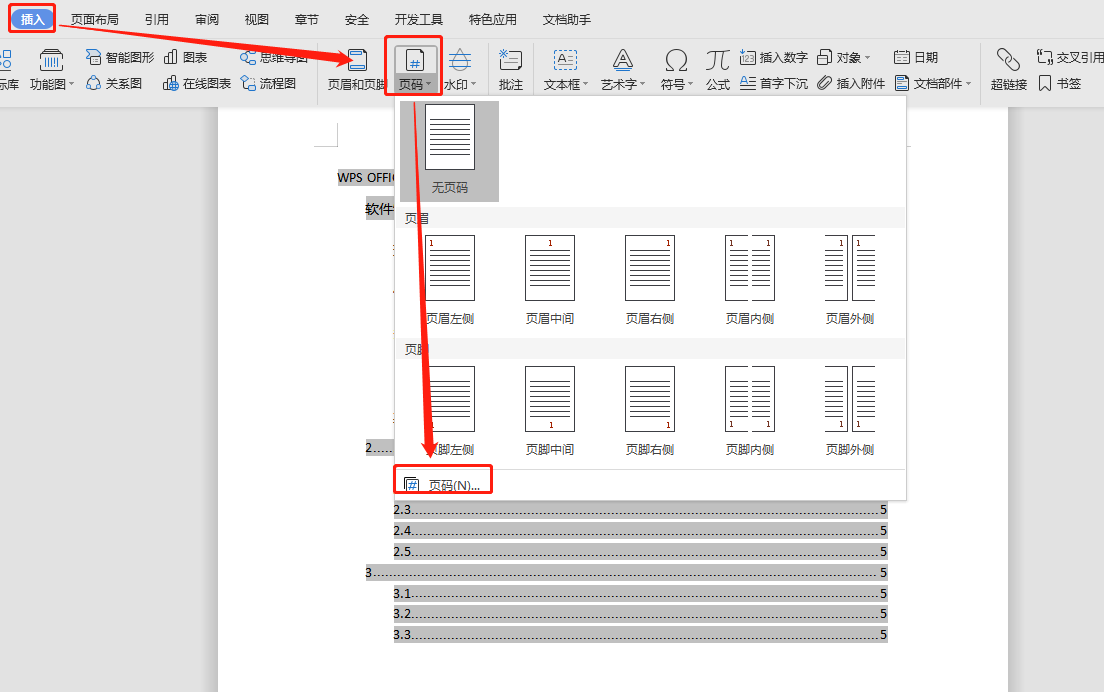The height and width of the screenshot is (692, 1104).
Task: Click 插入数字 insert number
Action: click(x=773, y=57)
